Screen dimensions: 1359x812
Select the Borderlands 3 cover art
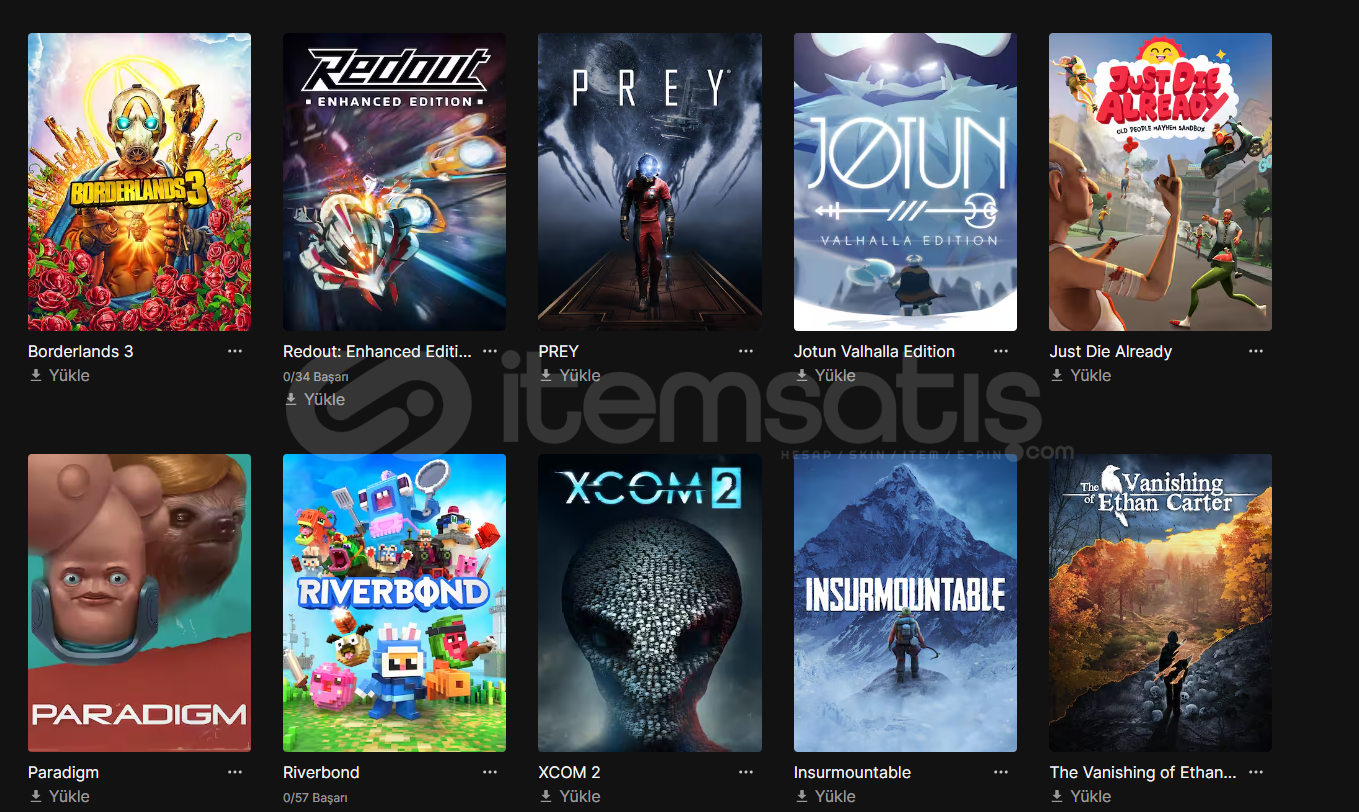139,182
